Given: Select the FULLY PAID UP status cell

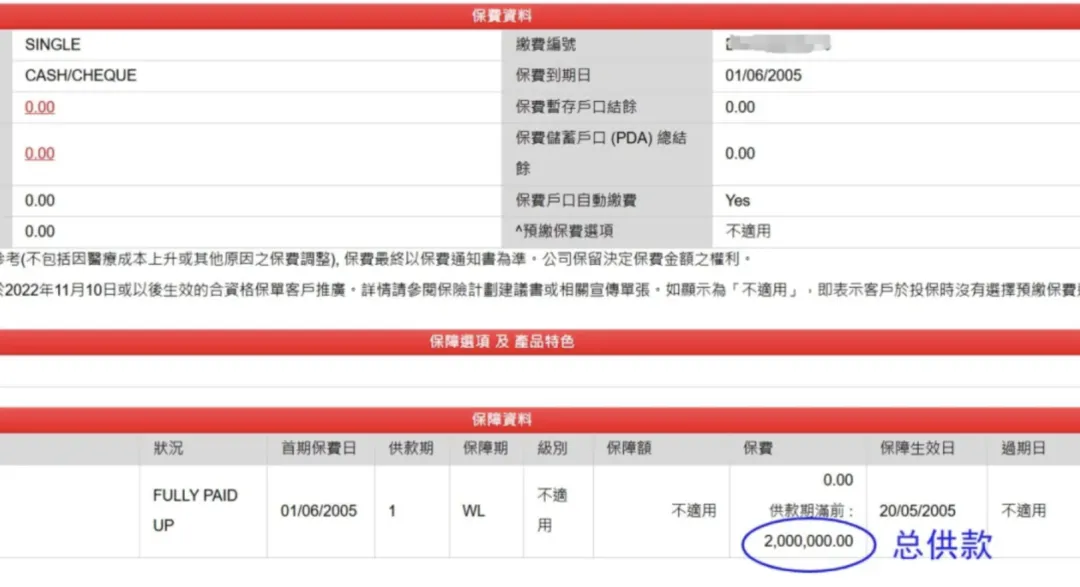Looking at the screenshot, I should (195, 510).
